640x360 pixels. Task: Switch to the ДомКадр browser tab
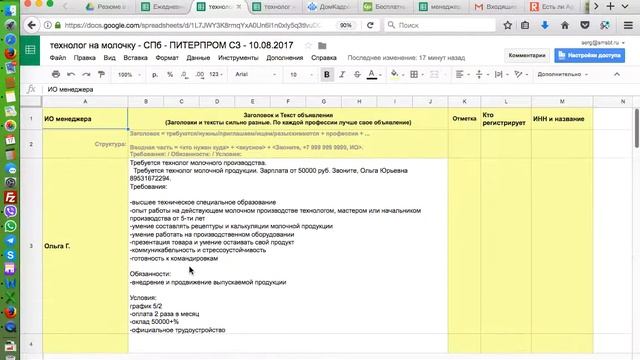click(x=330, y=7)
